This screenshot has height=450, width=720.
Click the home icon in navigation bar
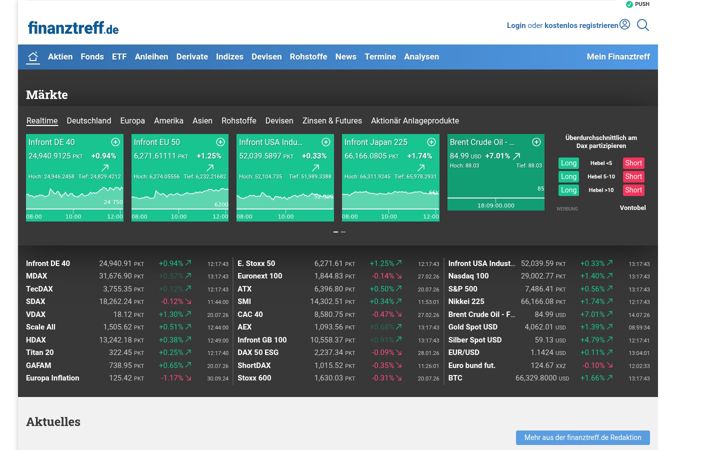click(33, 57)
